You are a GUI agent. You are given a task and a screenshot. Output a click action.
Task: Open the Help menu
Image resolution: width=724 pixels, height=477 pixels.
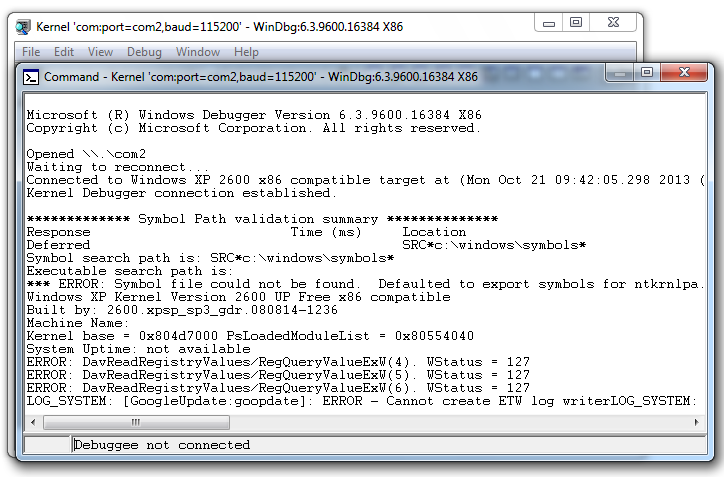tap(246, 52)
